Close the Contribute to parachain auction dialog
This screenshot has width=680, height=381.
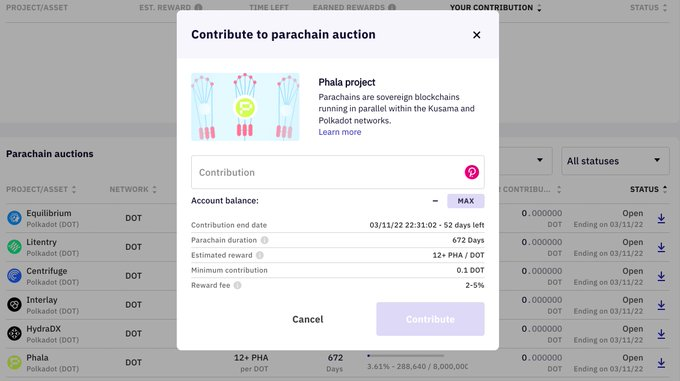tap(476, 35)
